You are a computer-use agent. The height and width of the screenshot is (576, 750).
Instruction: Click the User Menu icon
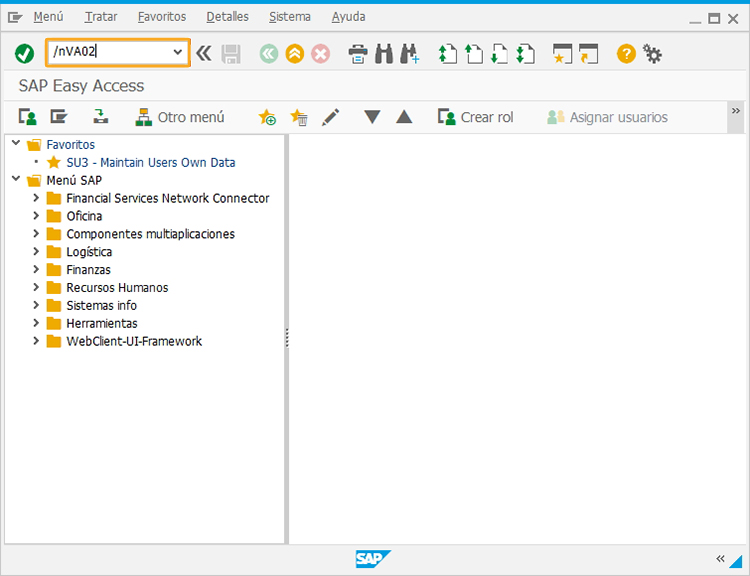pyautogui.click(x=28, y=117)
